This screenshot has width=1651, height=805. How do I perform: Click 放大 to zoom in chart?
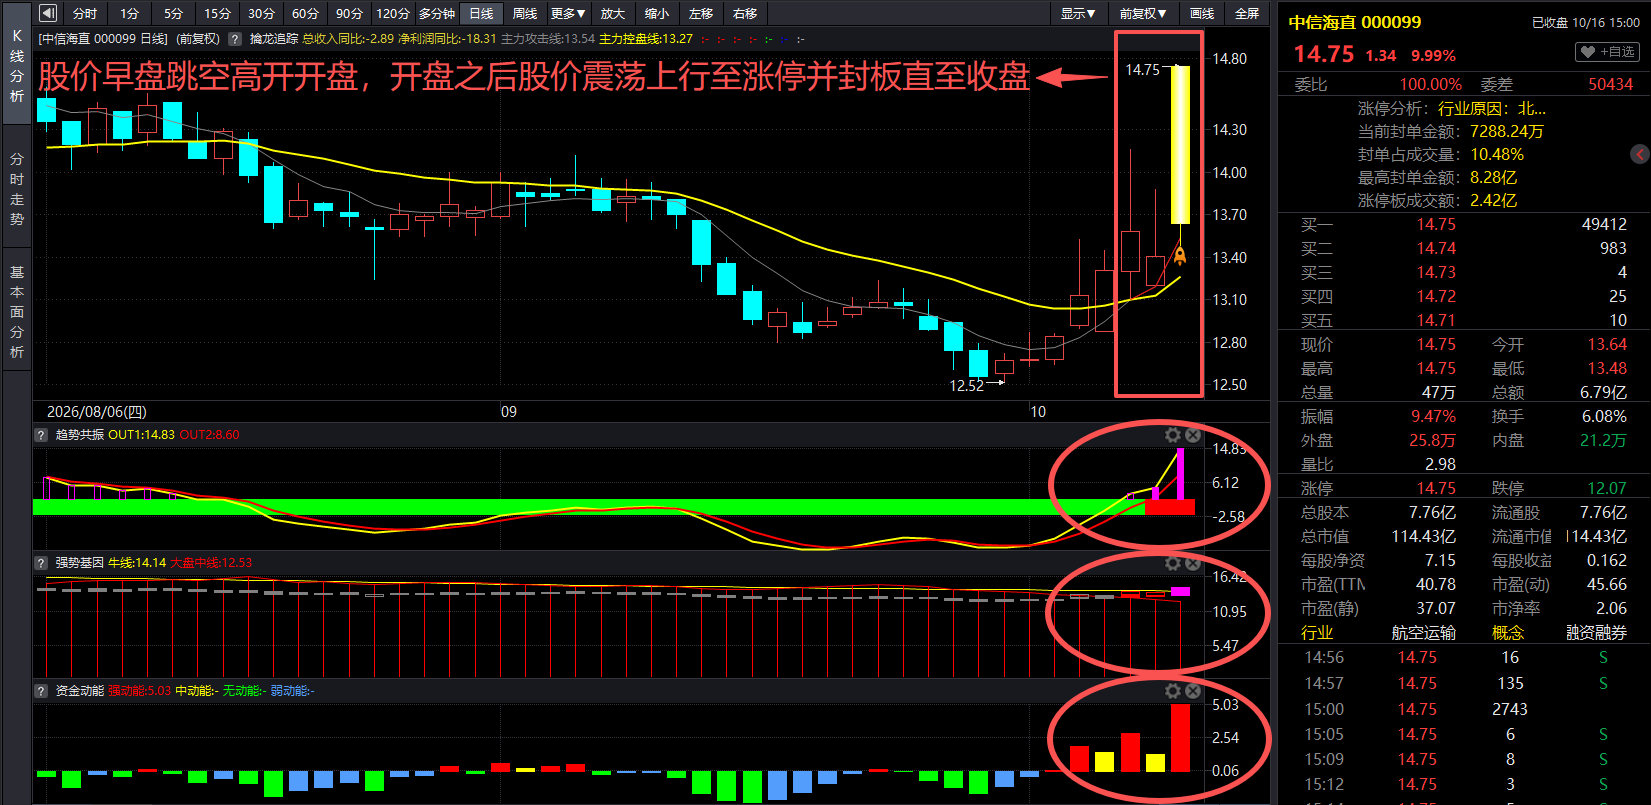pos(613,13)
